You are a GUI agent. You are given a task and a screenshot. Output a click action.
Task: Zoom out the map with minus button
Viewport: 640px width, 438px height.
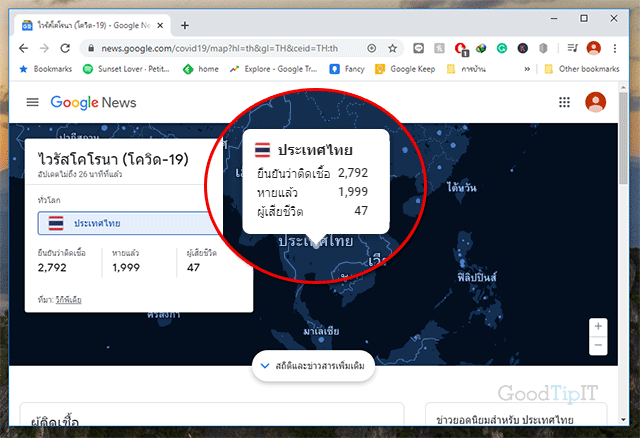pyautogui.click(x=598, y=345)
